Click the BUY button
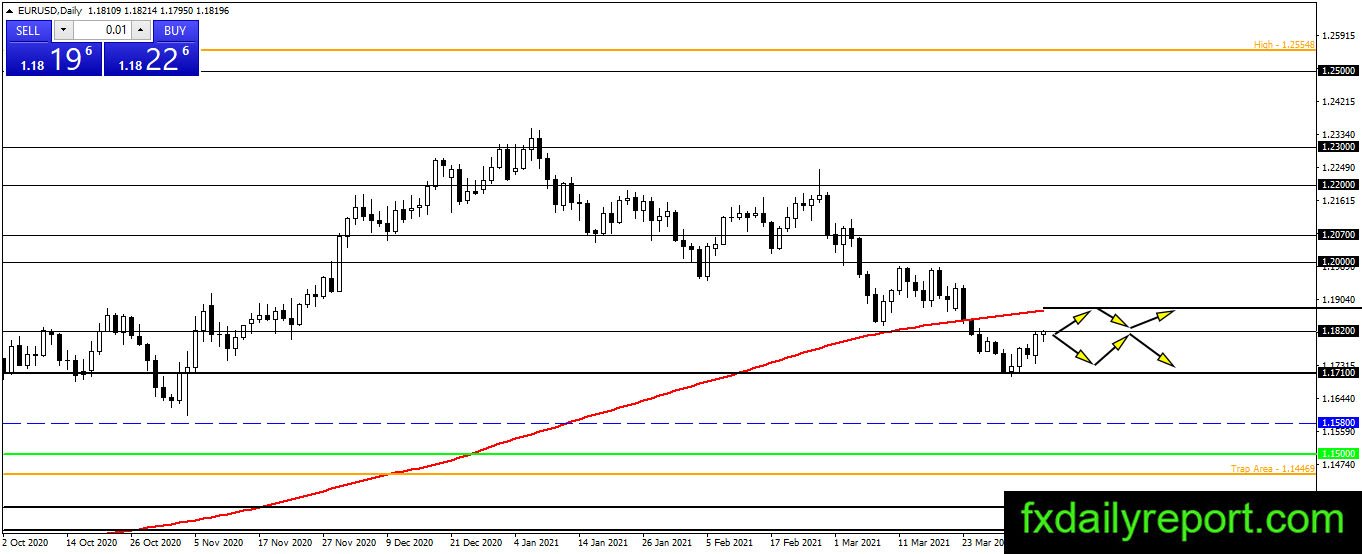 tap(175, 30)
